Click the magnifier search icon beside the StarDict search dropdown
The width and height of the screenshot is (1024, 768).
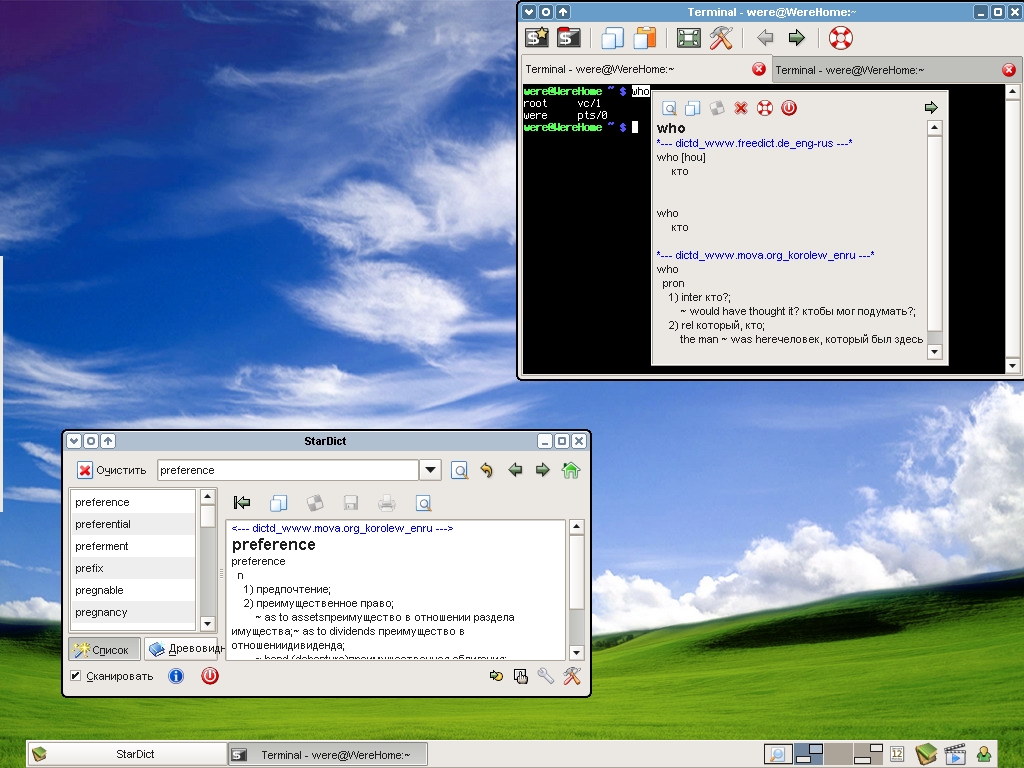460,470
